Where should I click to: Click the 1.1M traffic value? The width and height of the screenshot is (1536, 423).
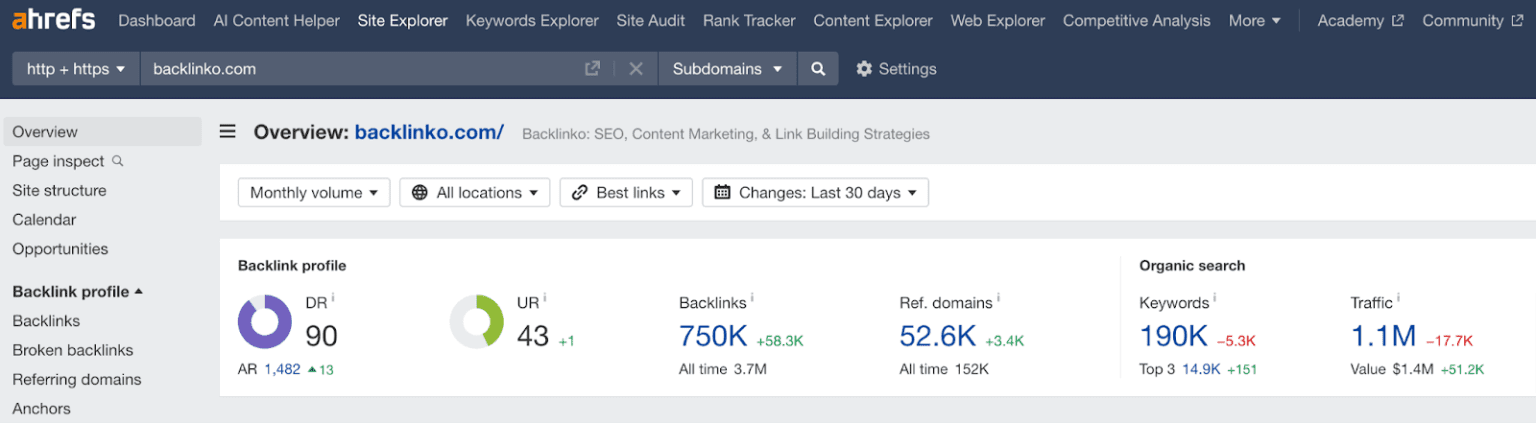(1384, 336)
